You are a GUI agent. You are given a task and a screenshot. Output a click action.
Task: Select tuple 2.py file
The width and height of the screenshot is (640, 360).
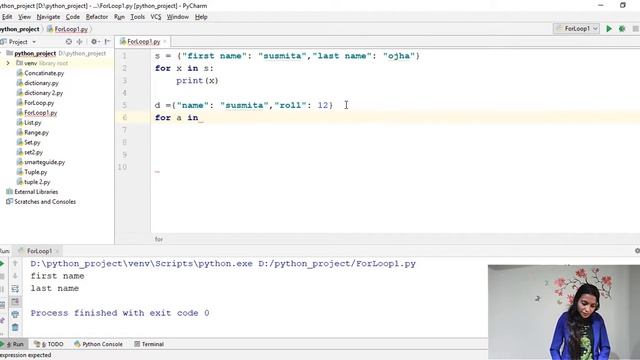click(x=37, y=182)
